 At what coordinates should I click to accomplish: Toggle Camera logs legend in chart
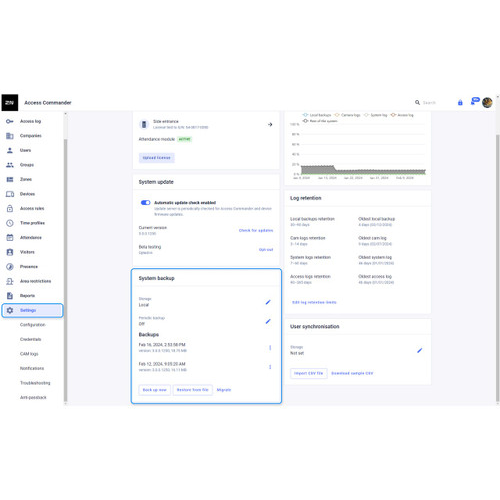pos(347,115)
